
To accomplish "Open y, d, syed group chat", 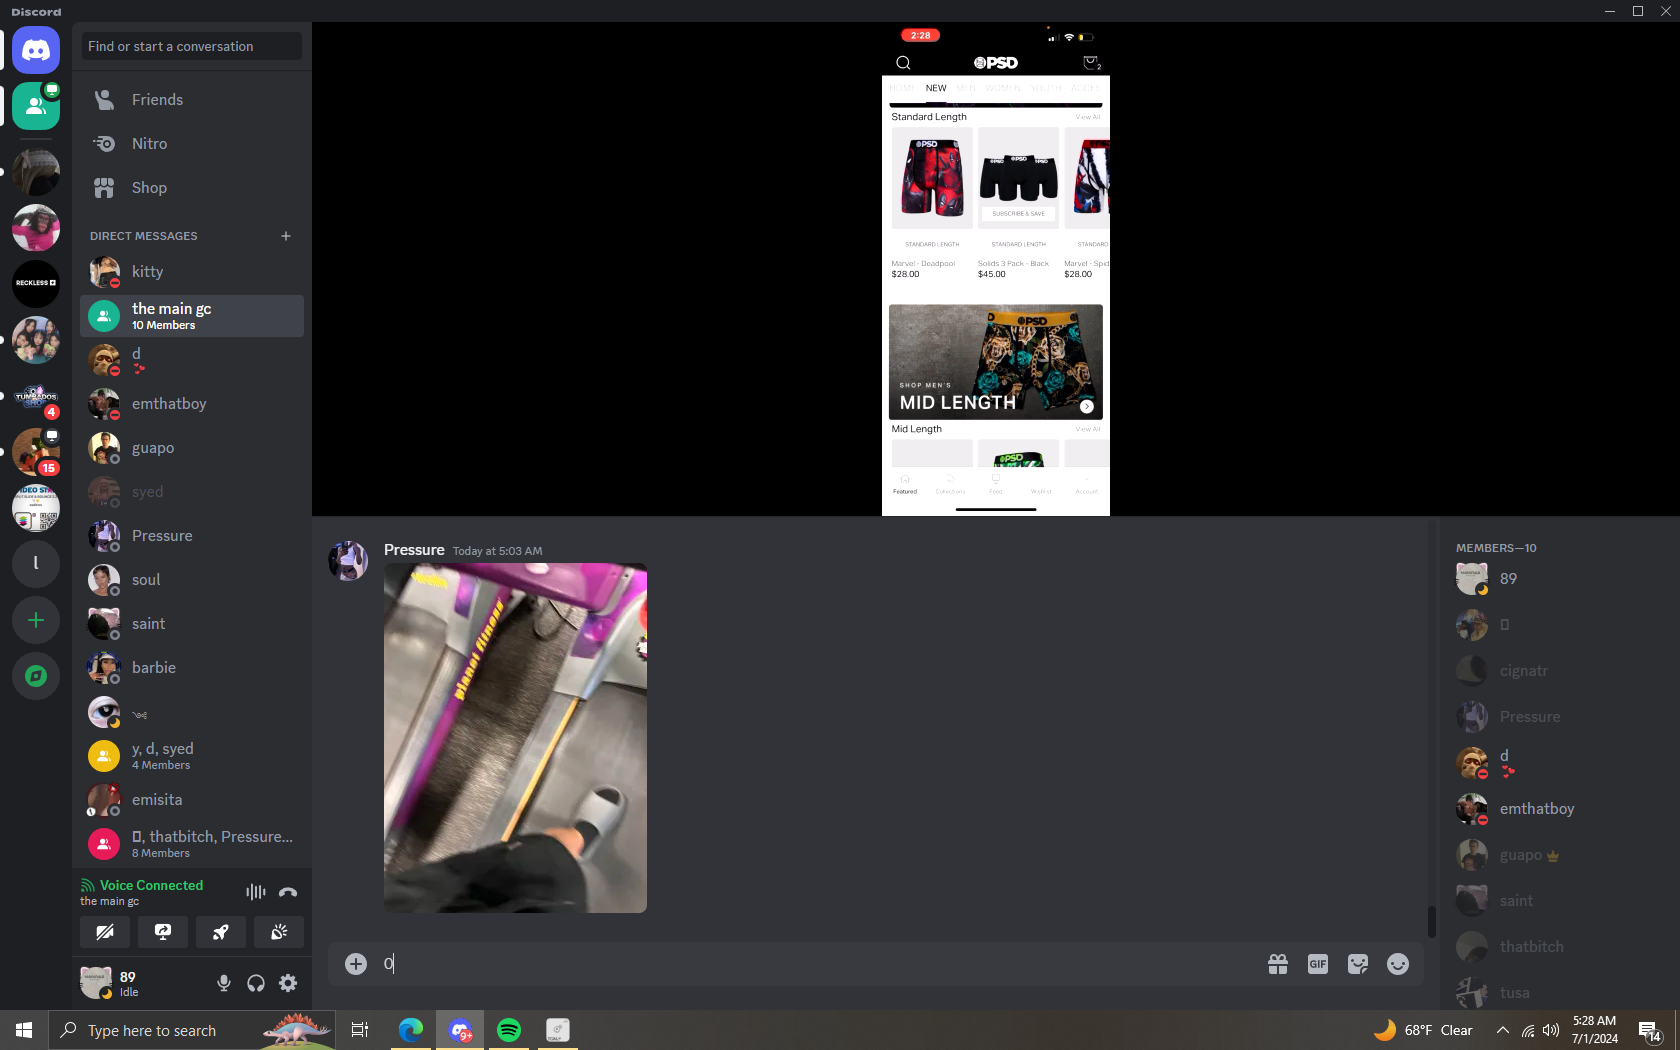I will coord(192,756).
